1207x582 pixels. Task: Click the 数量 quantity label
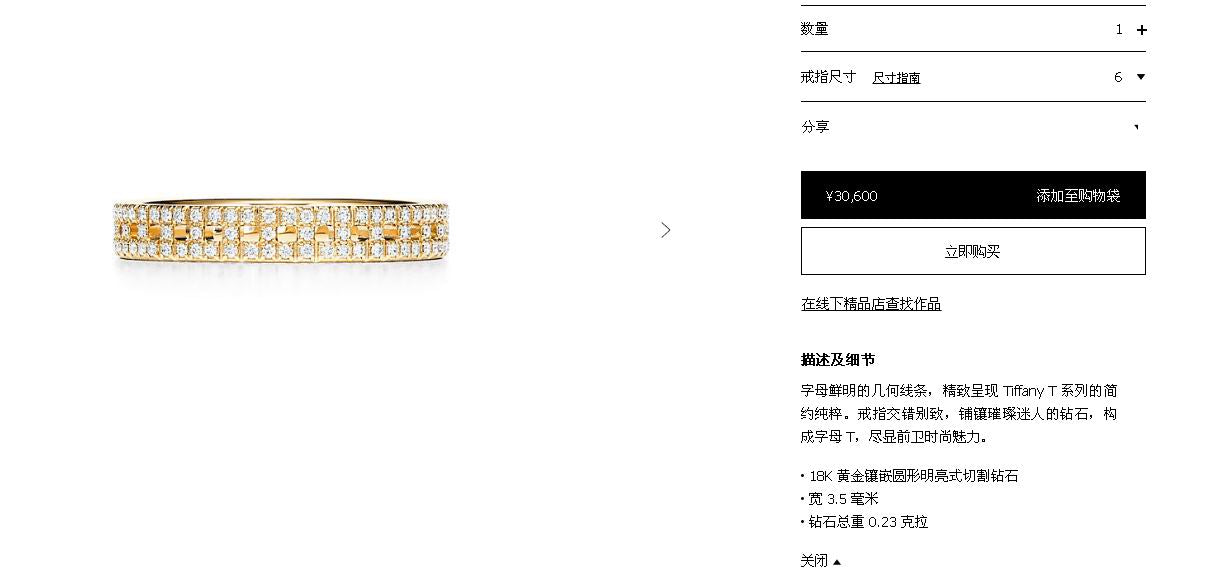click(814, 29)
